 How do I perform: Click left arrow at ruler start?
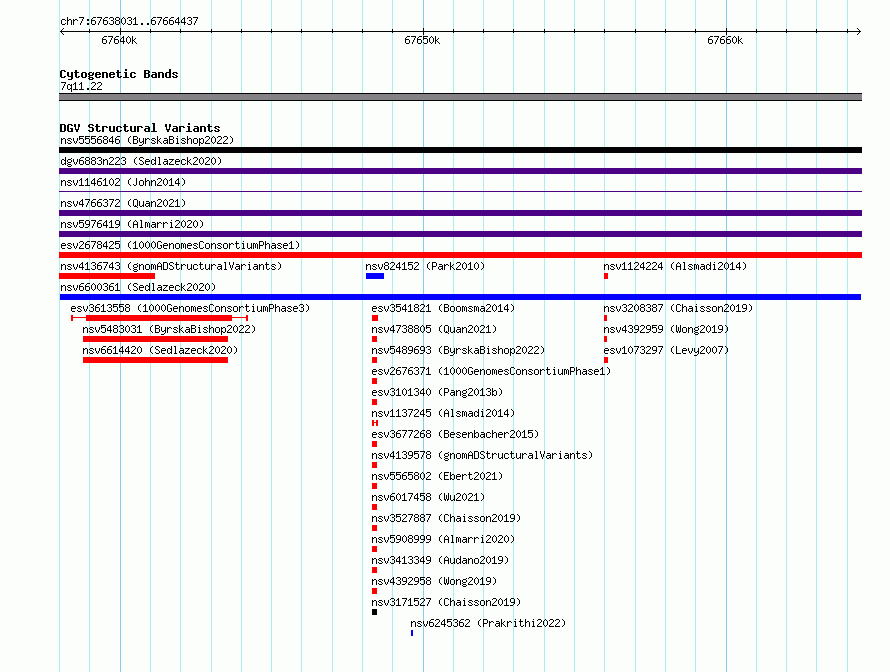tap(62, 31)
